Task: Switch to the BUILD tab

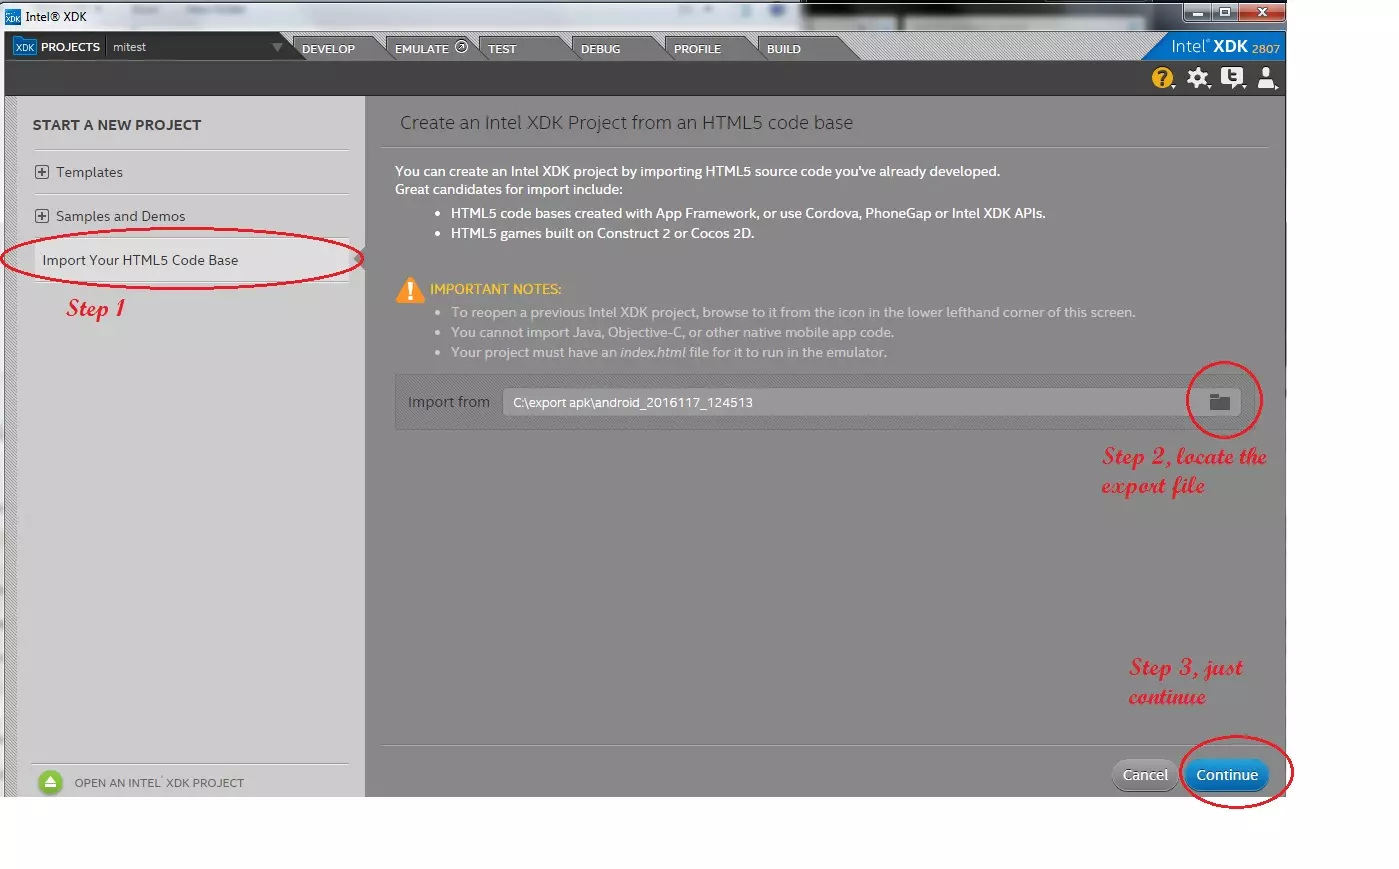Action: click(784, 49)
